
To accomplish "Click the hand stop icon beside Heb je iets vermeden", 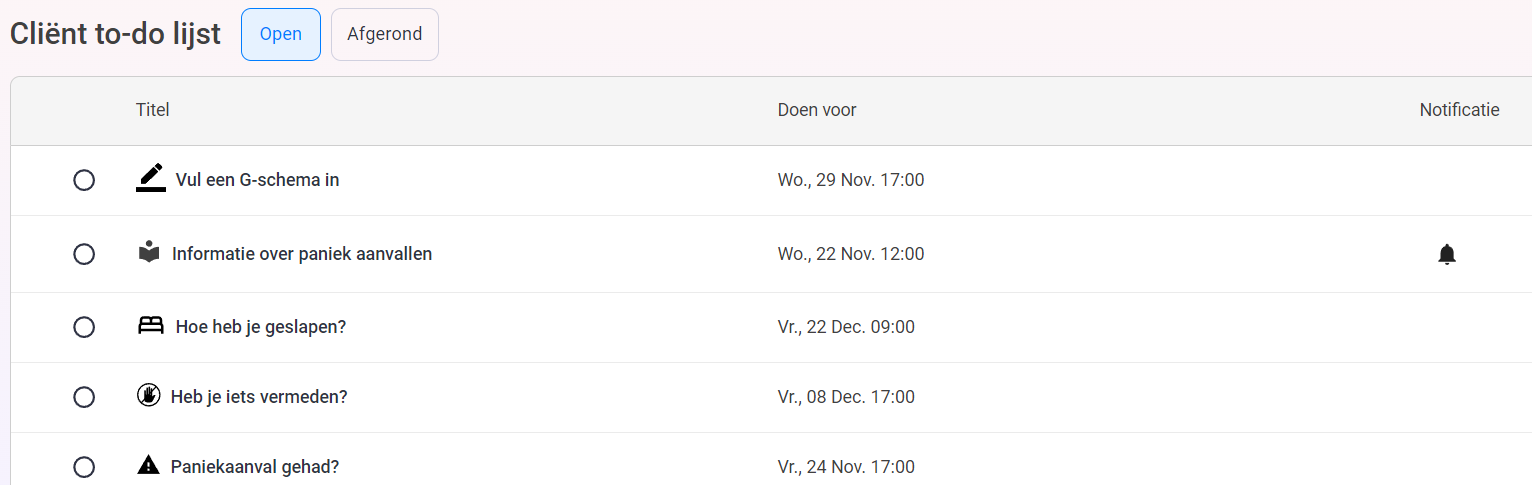I will (x=148, y=395).
